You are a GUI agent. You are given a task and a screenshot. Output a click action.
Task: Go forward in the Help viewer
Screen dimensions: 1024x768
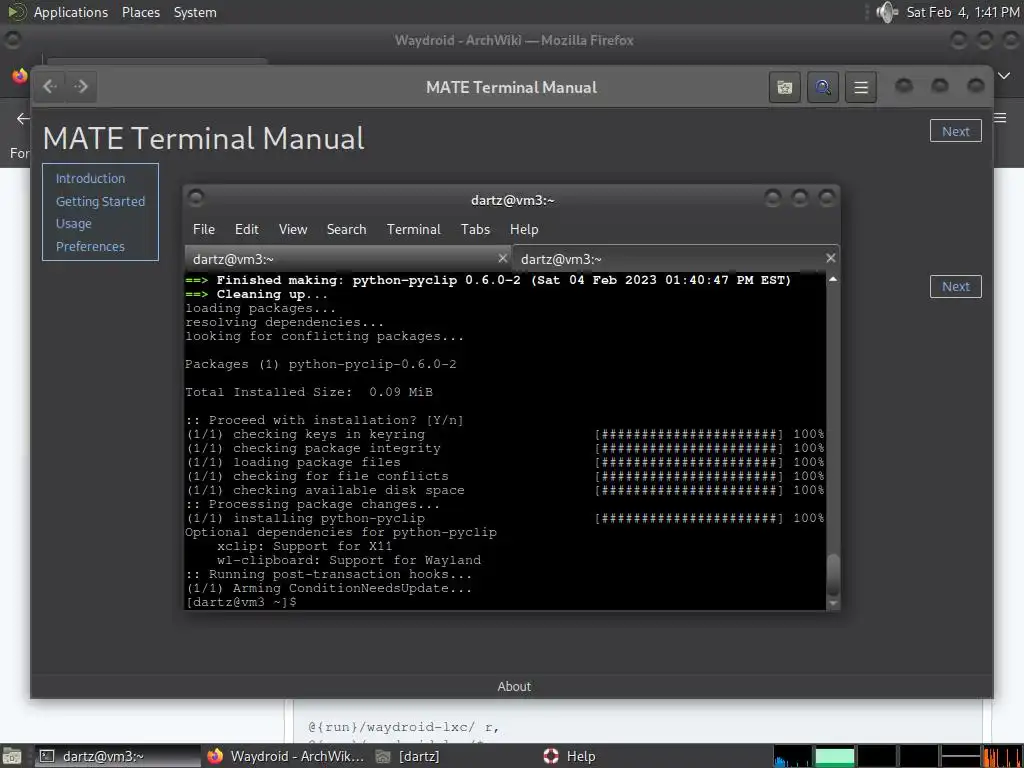[81, 87]
